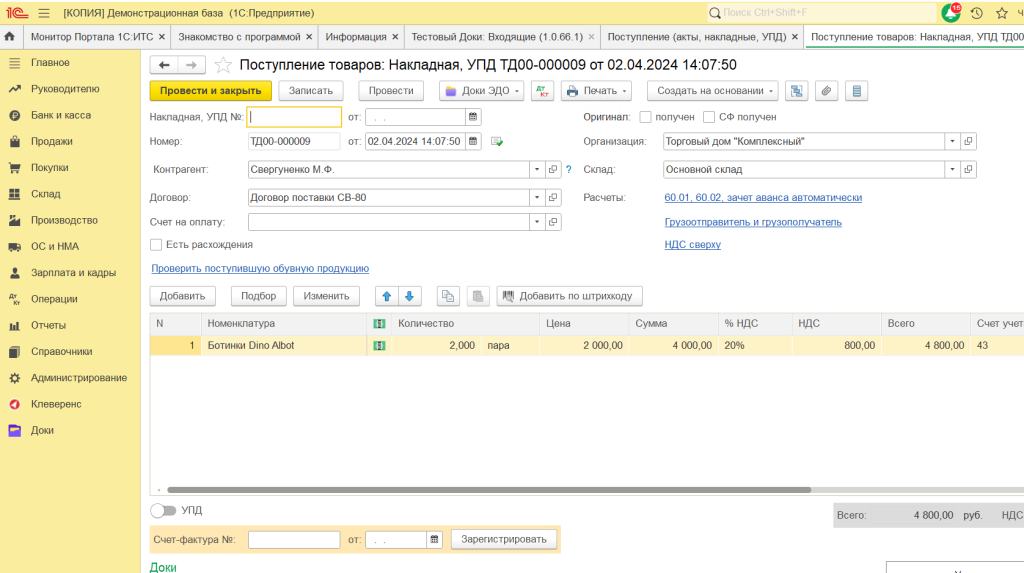
Task: Open Контрагент card with open icon
Action: pyautogui.click(x=553, y=169)
